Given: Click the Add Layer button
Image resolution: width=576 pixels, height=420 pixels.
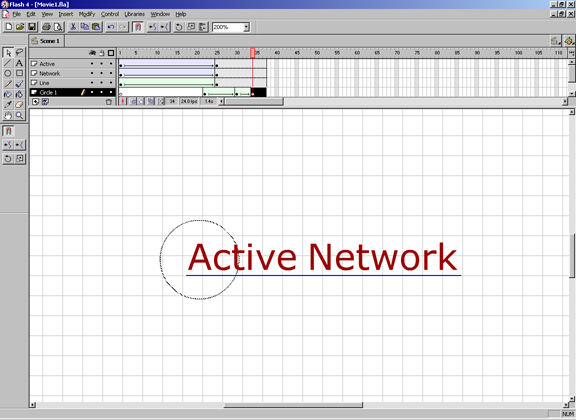Looking at the screenshot, I should pos(35,102).
